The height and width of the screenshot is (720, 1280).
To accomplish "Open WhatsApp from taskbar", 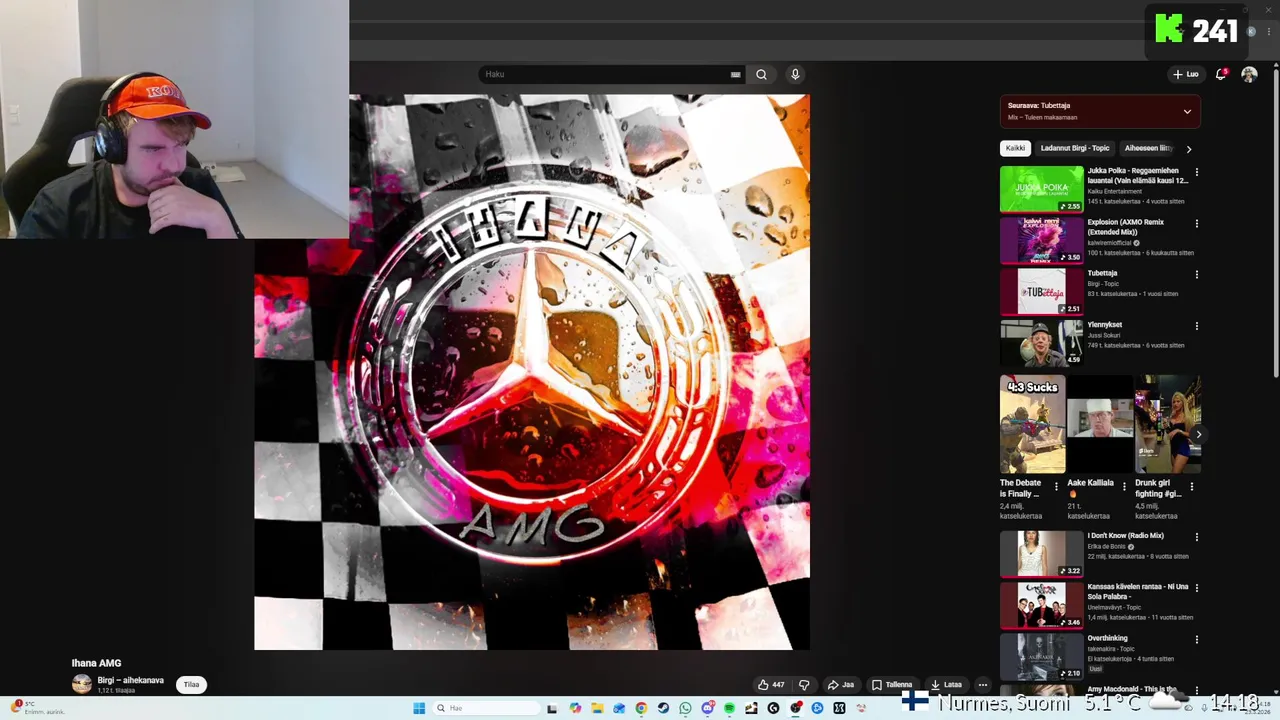I will (x=685, y=708).
